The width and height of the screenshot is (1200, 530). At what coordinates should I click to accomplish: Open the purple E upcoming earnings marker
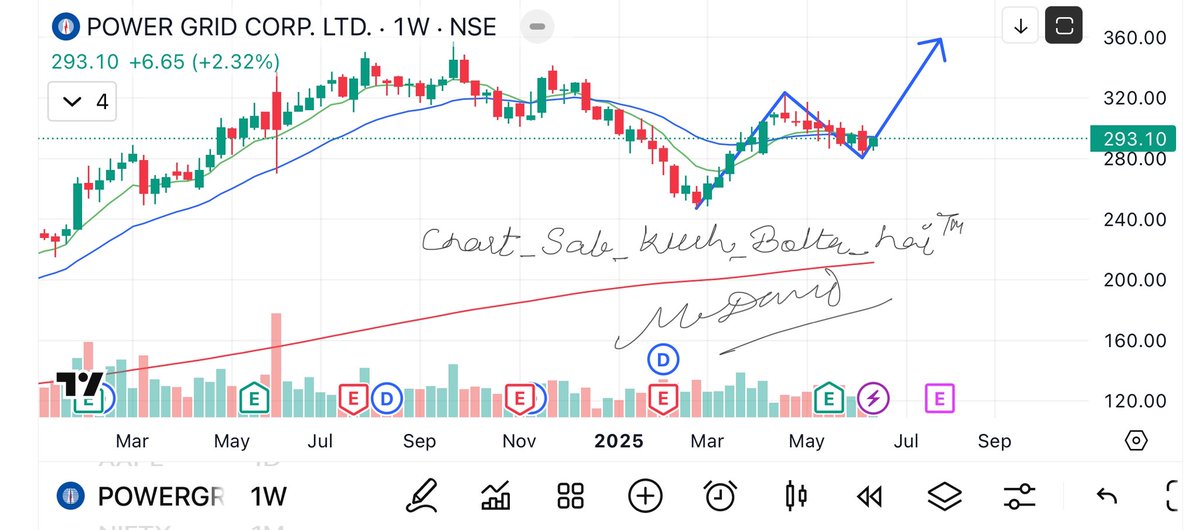point(941,399)
